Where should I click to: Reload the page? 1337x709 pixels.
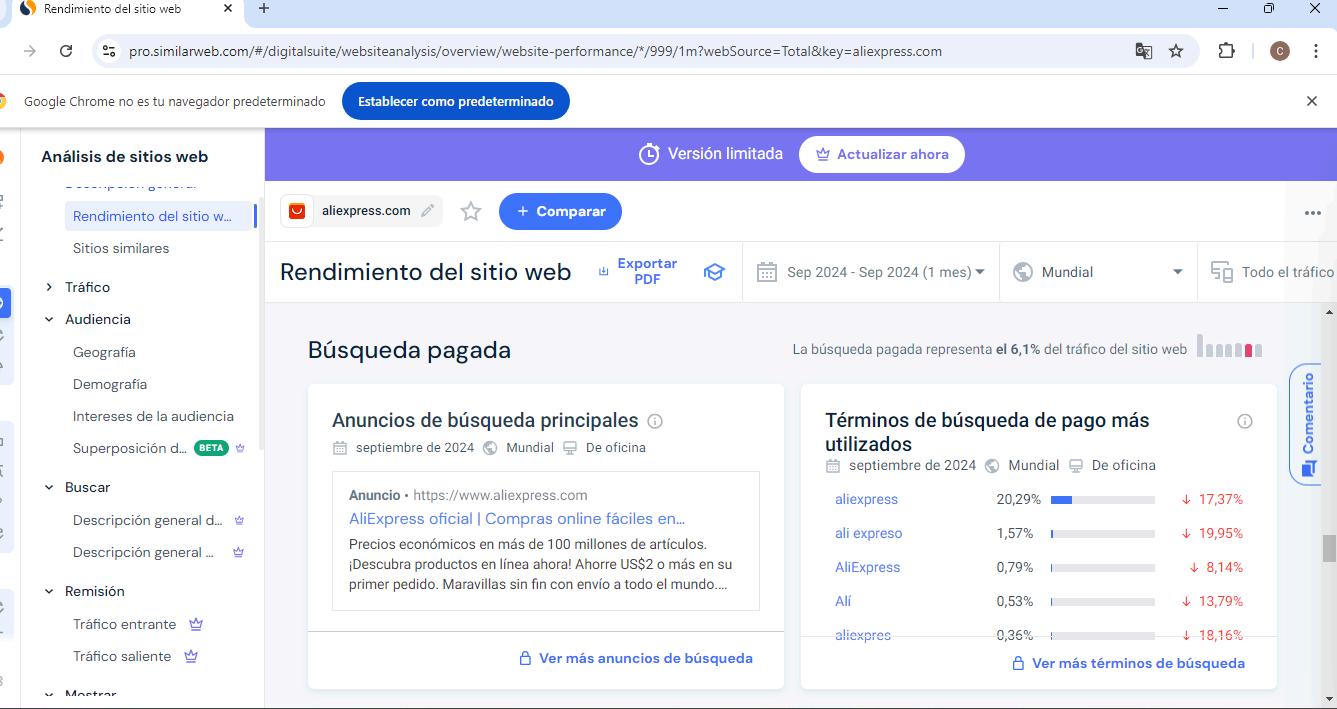(x=66, y=51)
